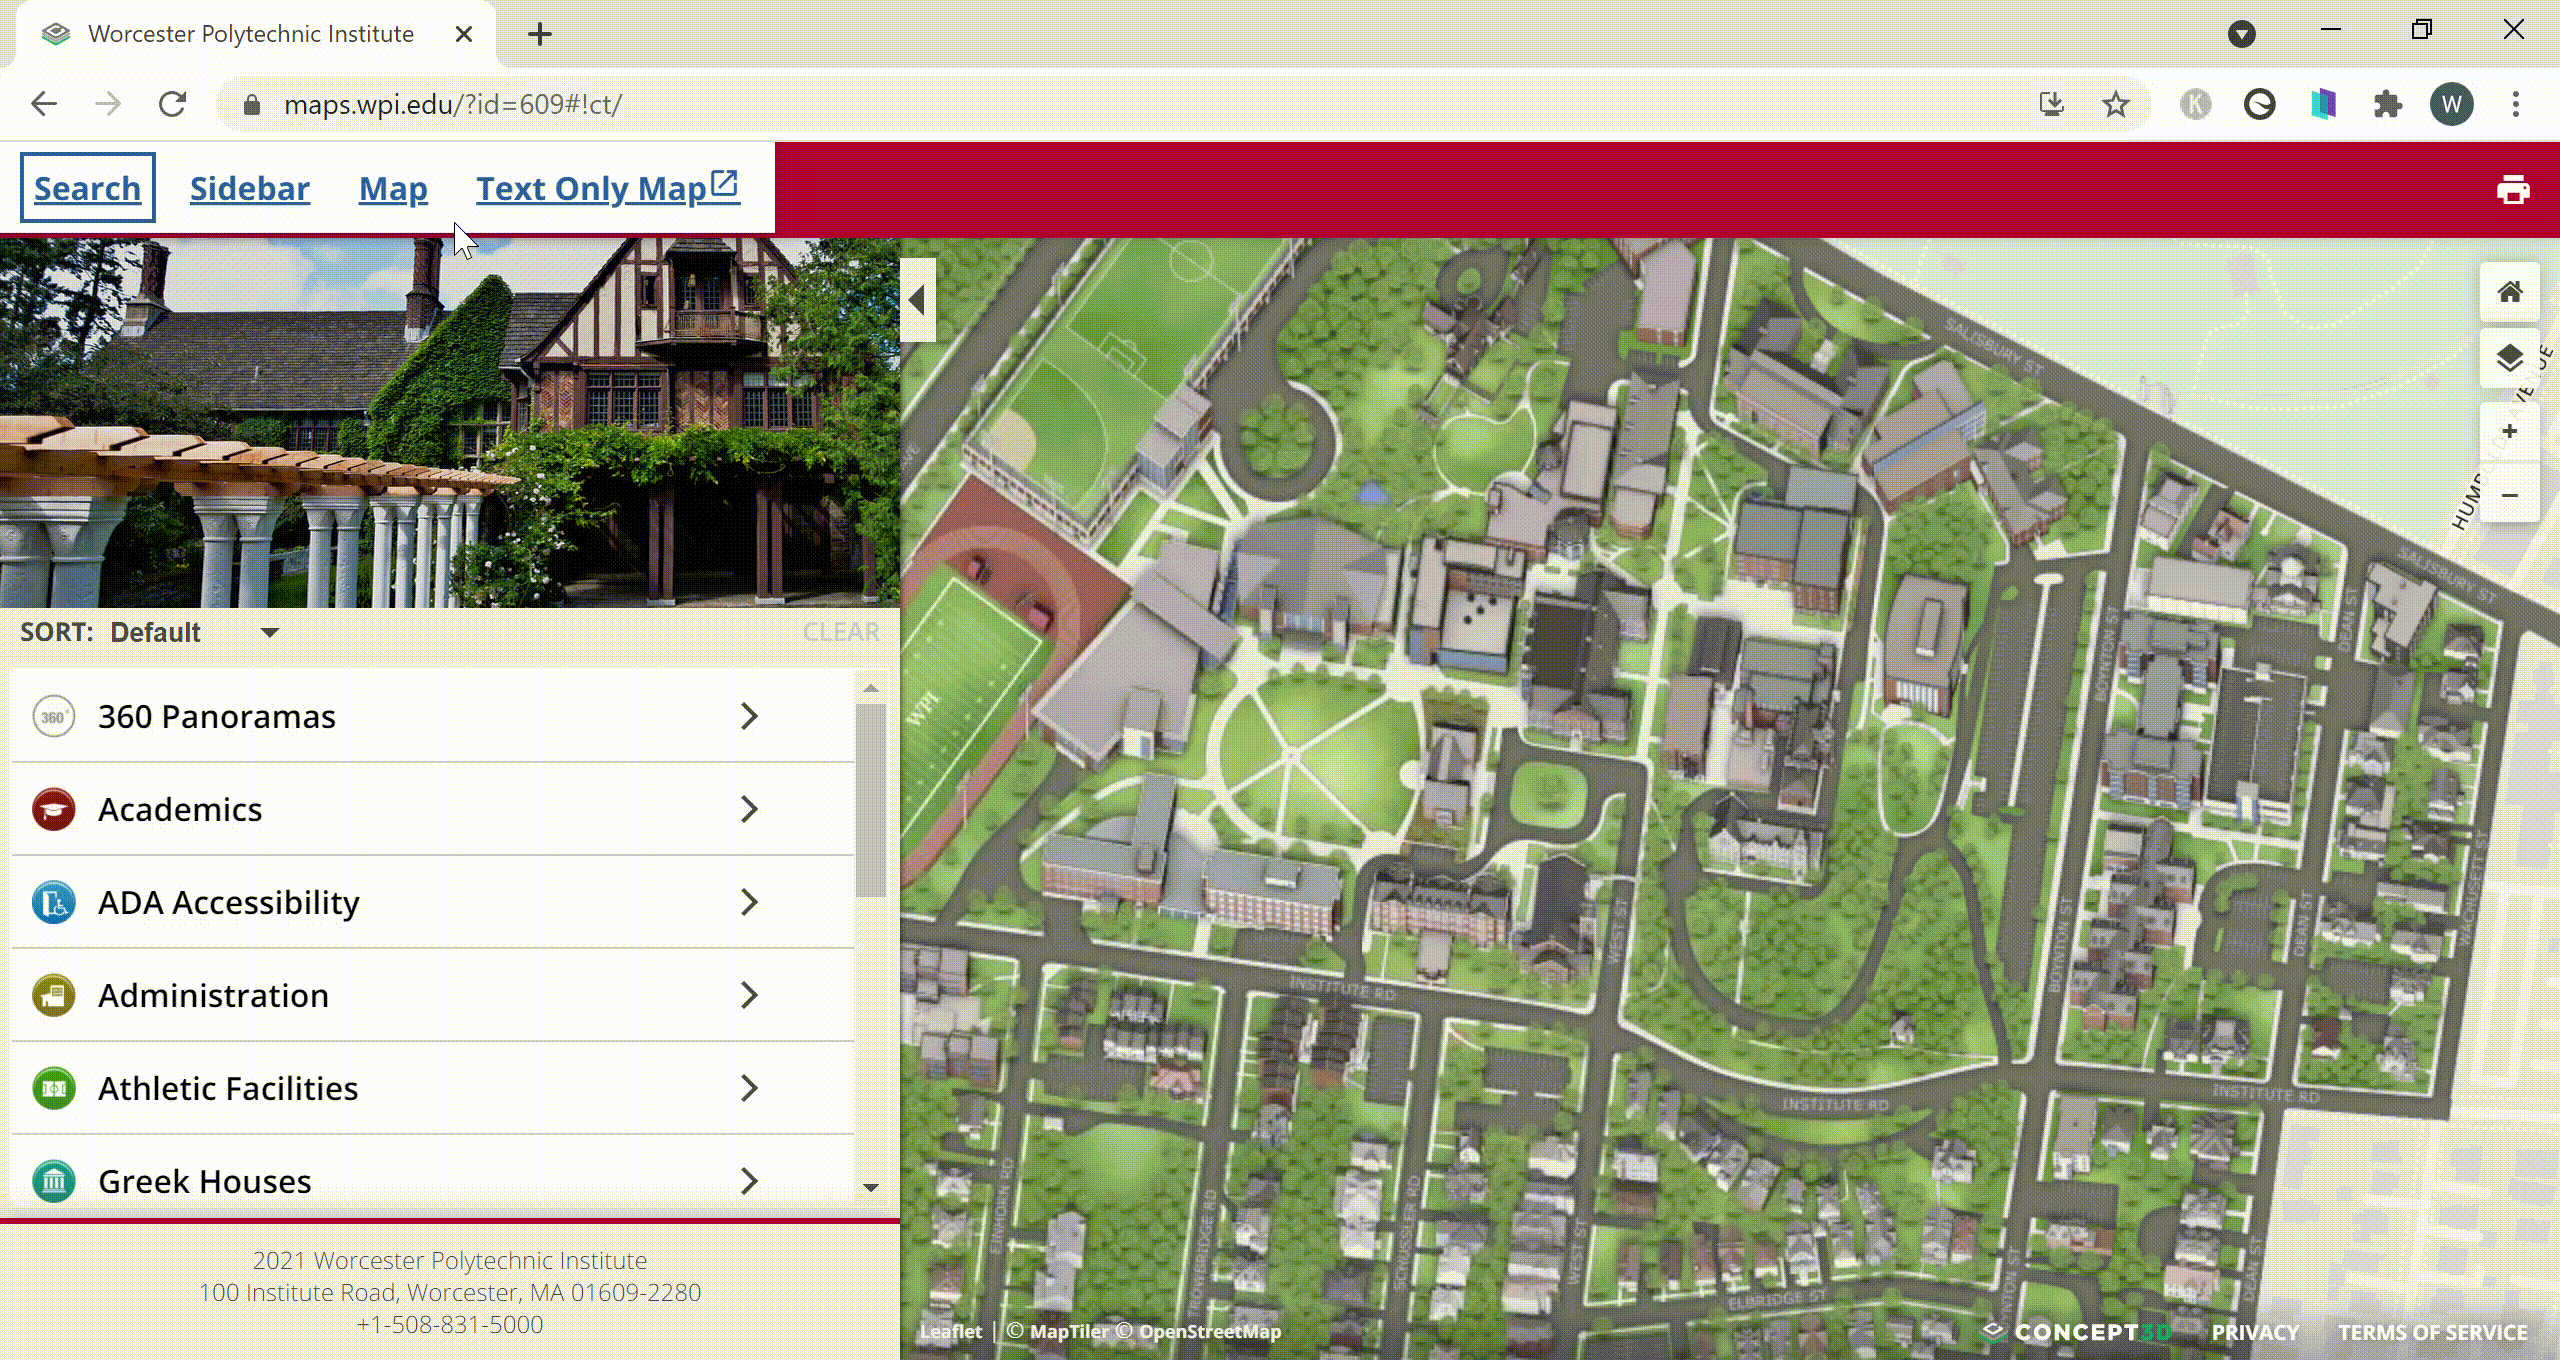Expand the Academics category chevron

749,809
